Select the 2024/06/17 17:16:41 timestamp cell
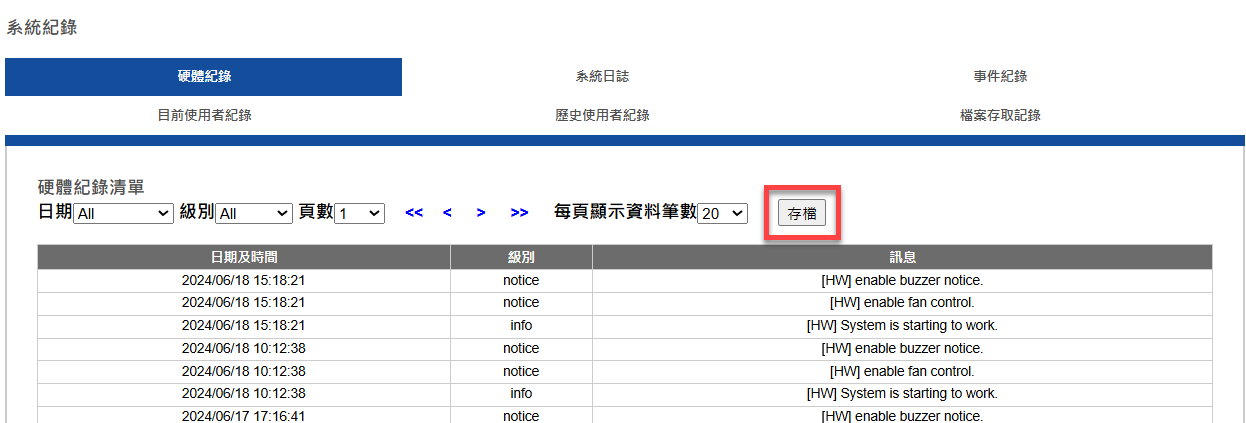The image size is (1246, 423). pos(244,415)
